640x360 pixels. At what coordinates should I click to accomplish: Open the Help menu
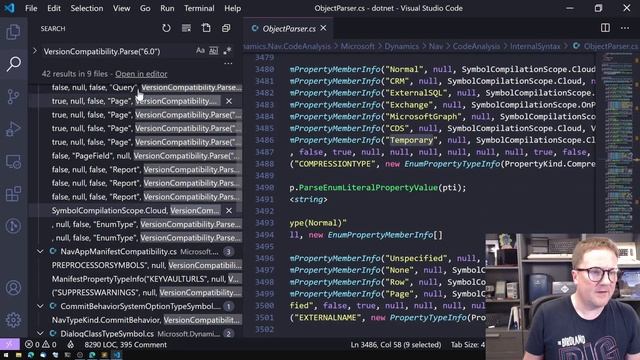233,8
